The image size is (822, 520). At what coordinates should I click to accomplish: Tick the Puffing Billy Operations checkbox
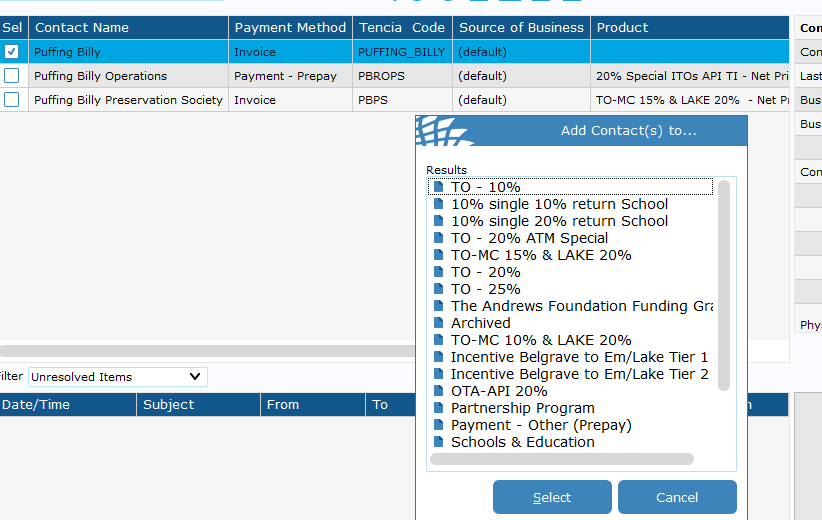pyautogui.click(x=12, y=76)
